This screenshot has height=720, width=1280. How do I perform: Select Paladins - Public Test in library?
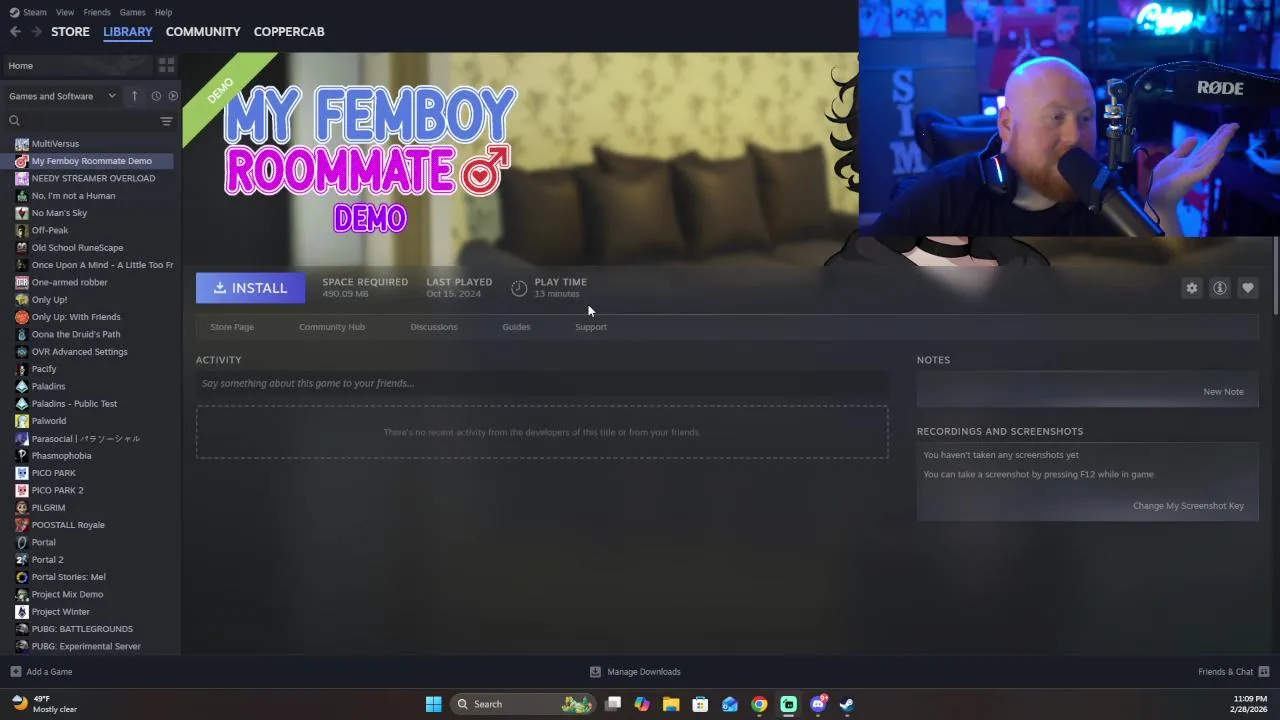coord(74,404)
